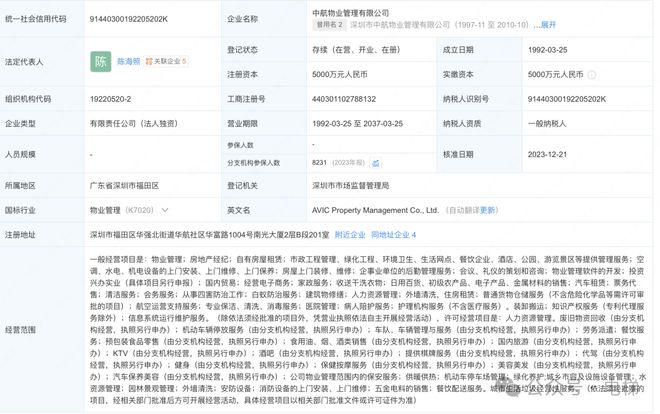Click taxpayer qualification 一般纳税人
Viewport: 660px width, 414px height.
547,124
